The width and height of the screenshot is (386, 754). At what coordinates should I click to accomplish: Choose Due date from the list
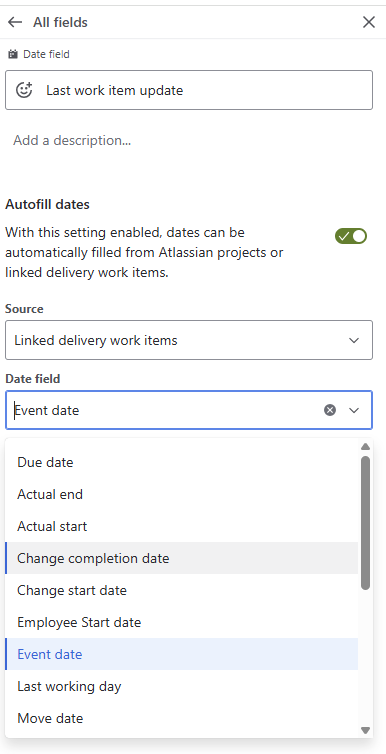(182, 463)
